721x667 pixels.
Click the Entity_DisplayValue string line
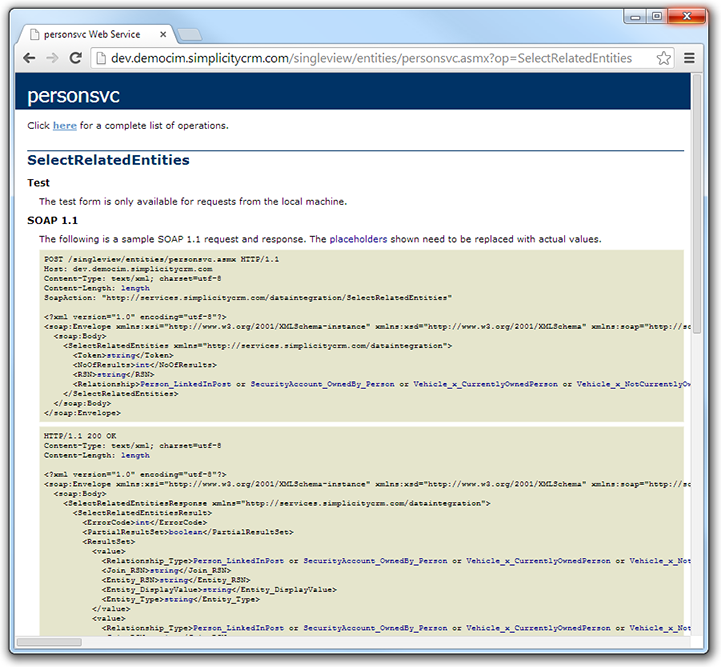tap(219, 590)
